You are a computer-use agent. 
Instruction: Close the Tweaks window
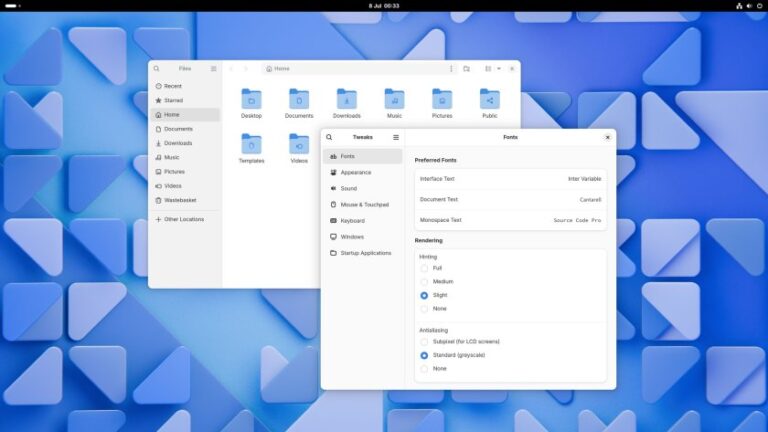point(607,137)
